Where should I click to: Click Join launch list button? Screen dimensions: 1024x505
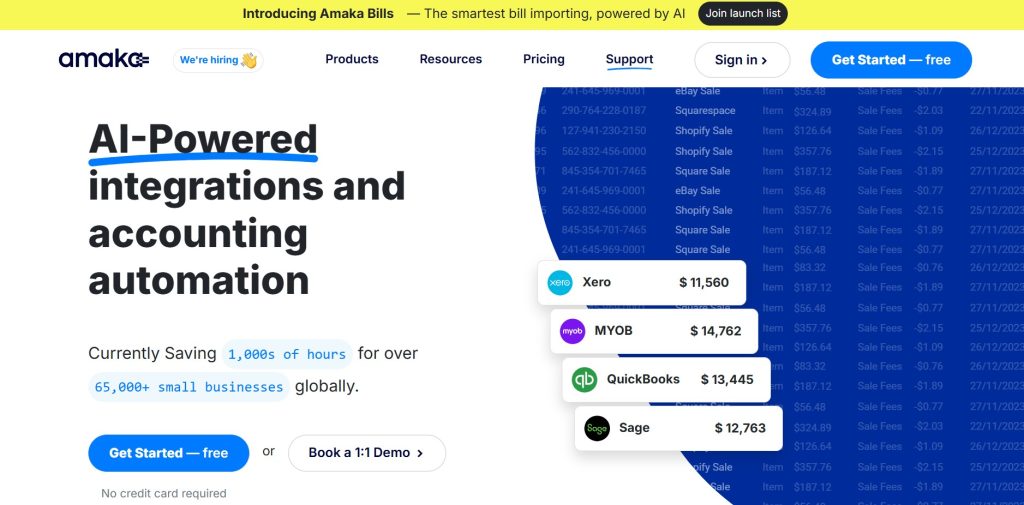pos(743,14)
